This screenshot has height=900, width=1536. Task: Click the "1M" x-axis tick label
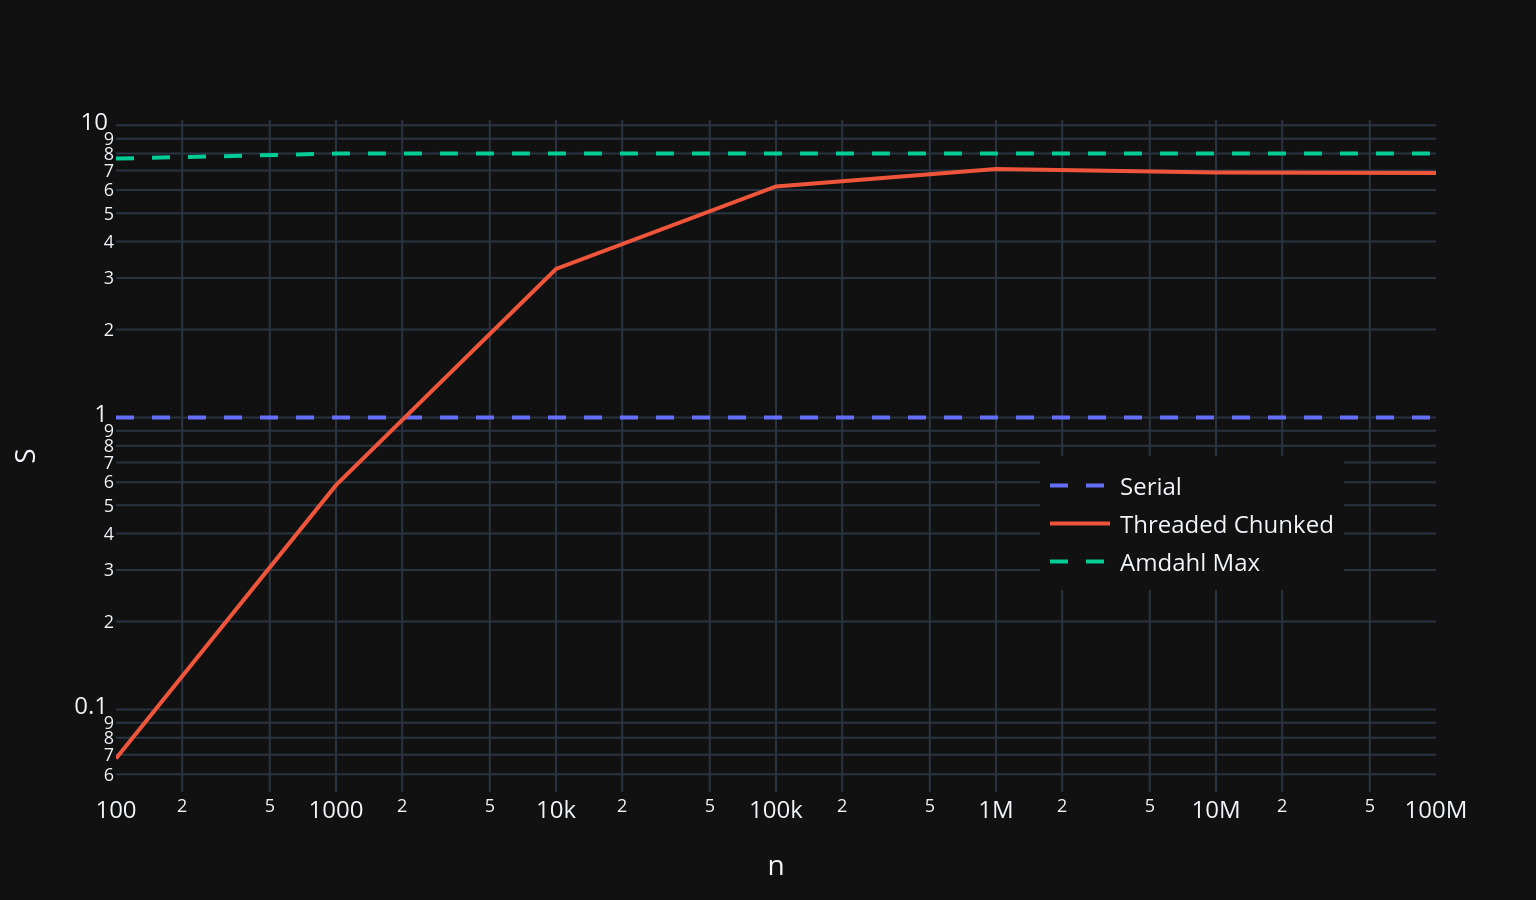tap(996, 810)
